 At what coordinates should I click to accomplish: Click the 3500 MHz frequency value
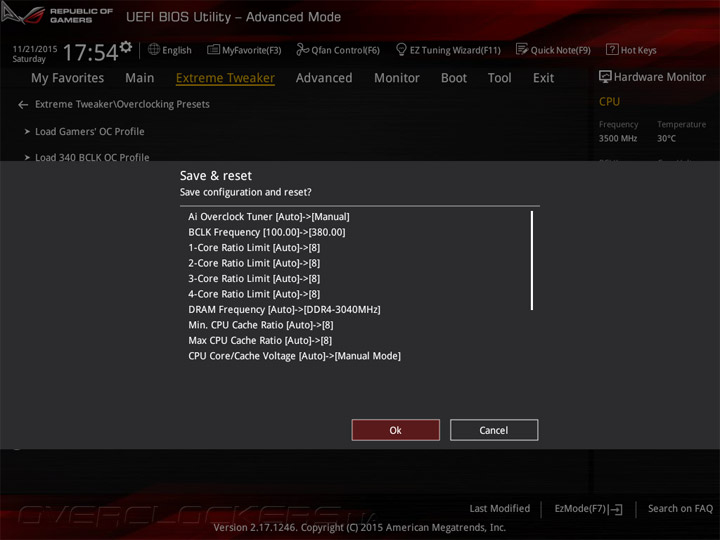pyautogui.click(x=618, y=138)
